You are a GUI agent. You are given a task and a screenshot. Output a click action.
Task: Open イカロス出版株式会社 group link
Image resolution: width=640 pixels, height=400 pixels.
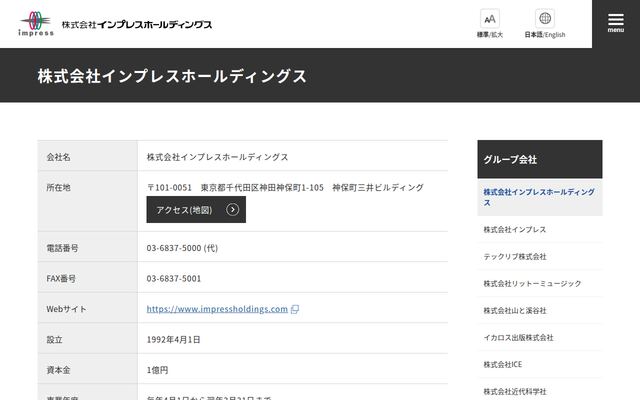[x=518, y=337]
